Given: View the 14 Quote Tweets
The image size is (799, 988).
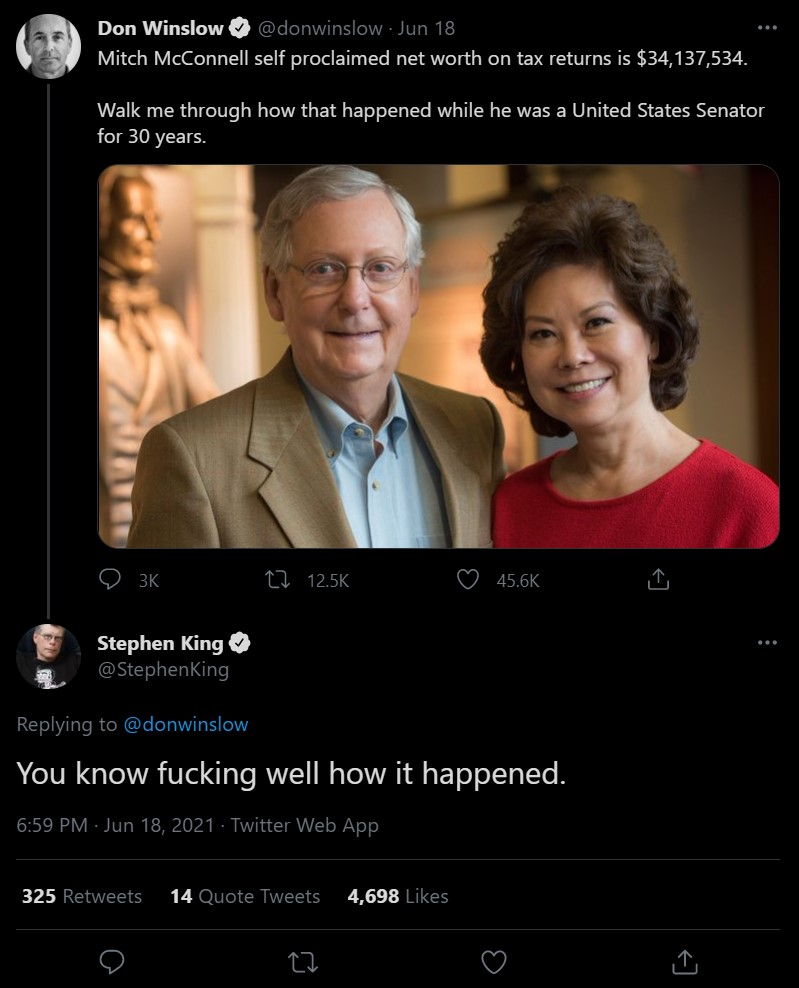Looking at the screenshot, I should [245, 896].
